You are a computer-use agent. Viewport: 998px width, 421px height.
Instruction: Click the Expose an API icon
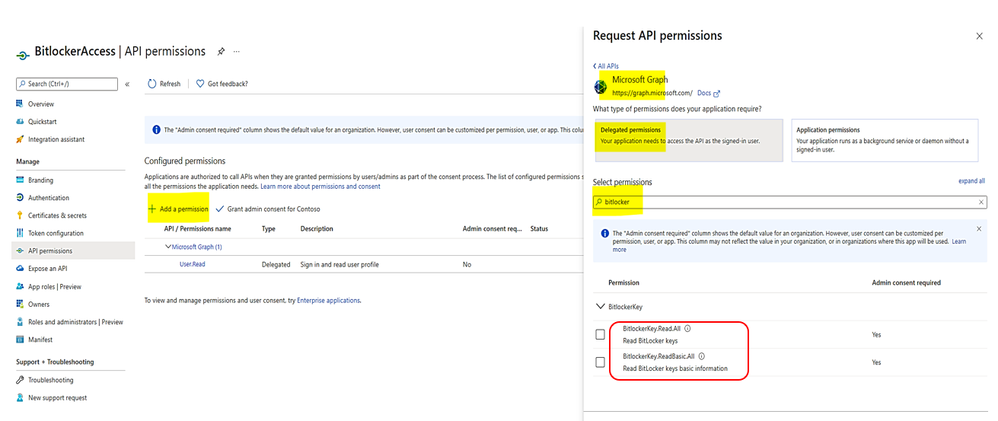(20, 269)
